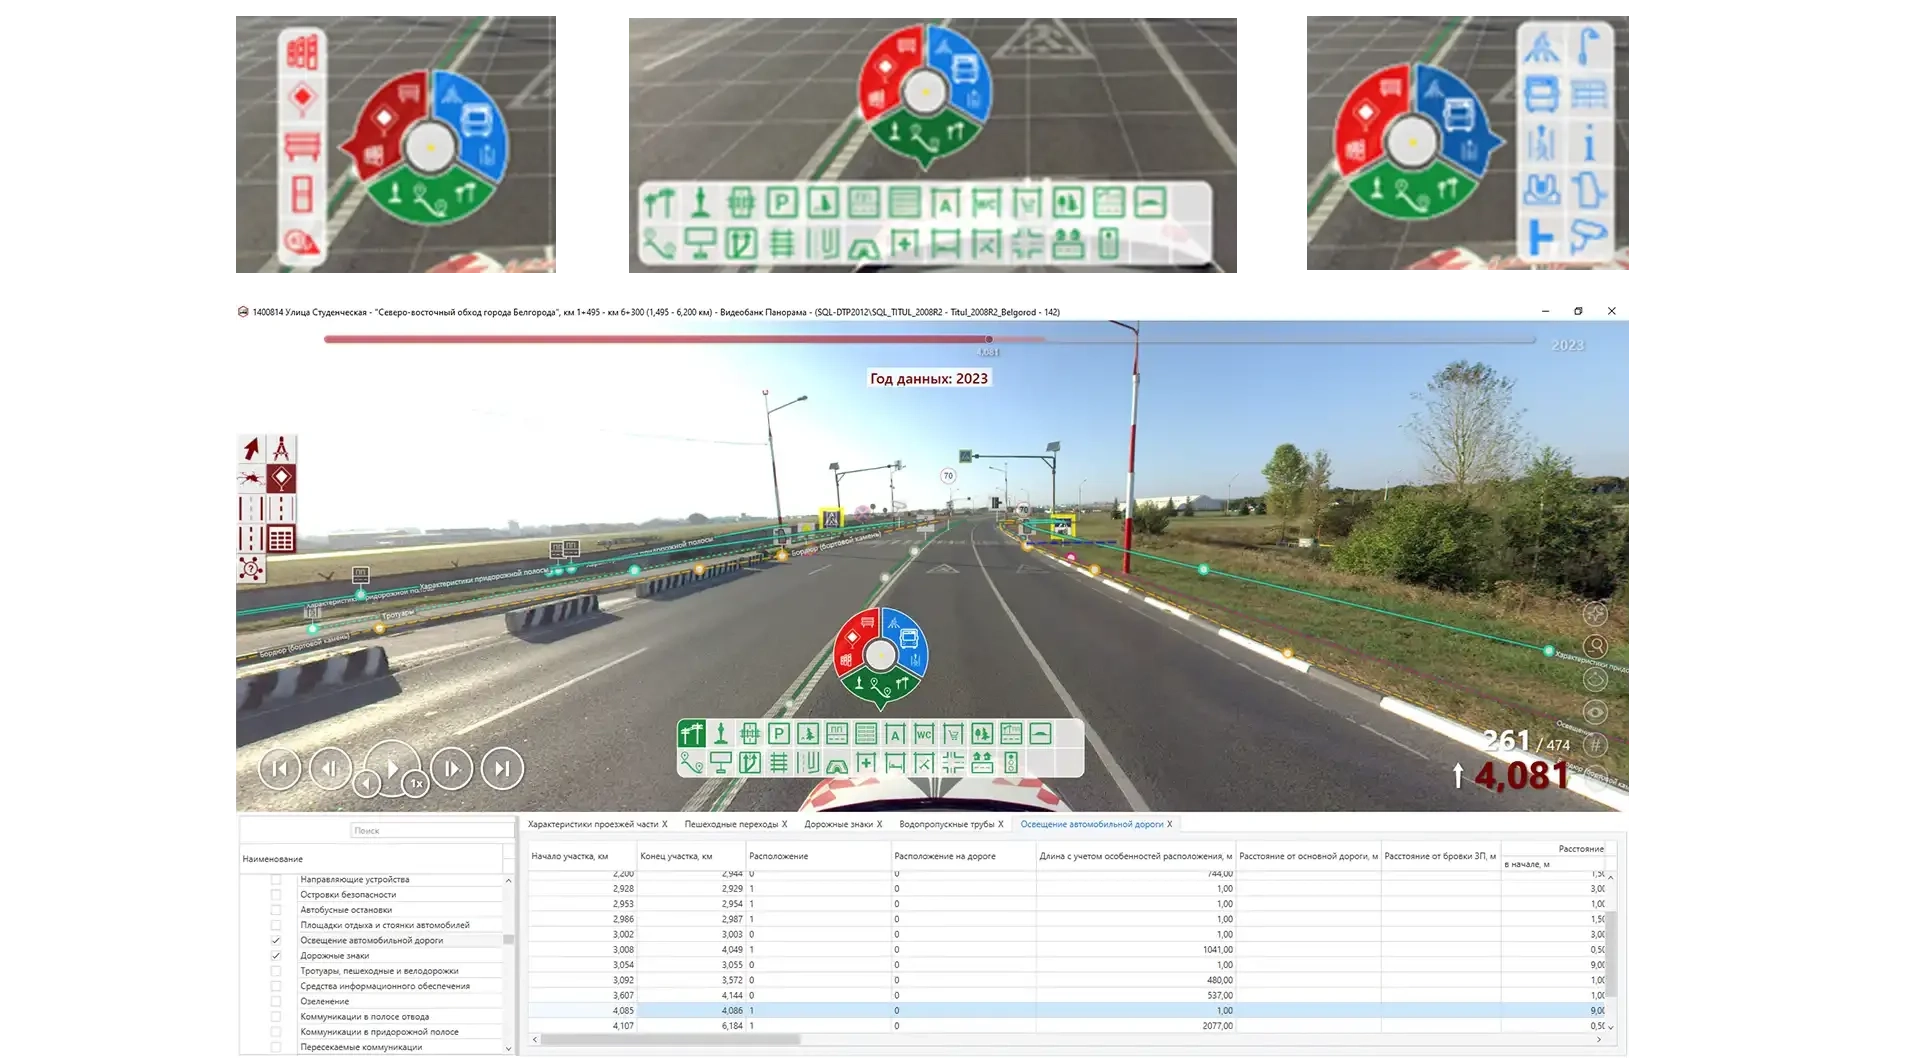Click the compass measurement tool icon

click(x=281, y=448)
